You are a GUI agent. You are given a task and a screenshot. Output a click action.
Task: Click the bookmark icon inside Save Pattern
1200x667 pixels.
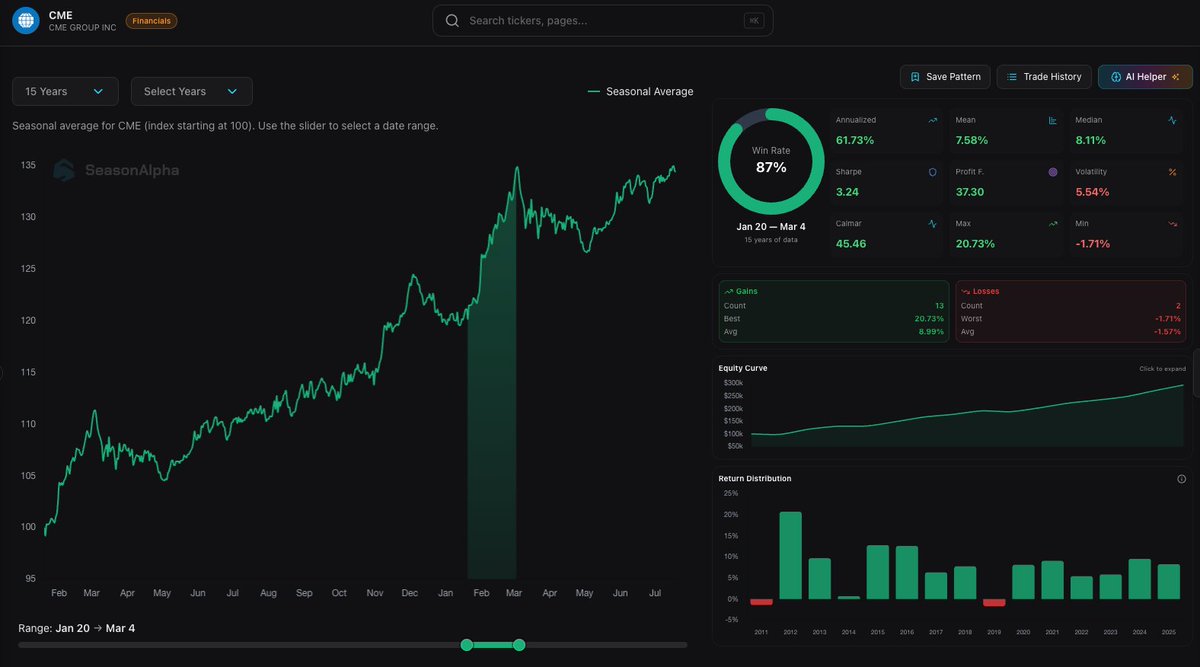pyautogui.click(x=916, y=76)
